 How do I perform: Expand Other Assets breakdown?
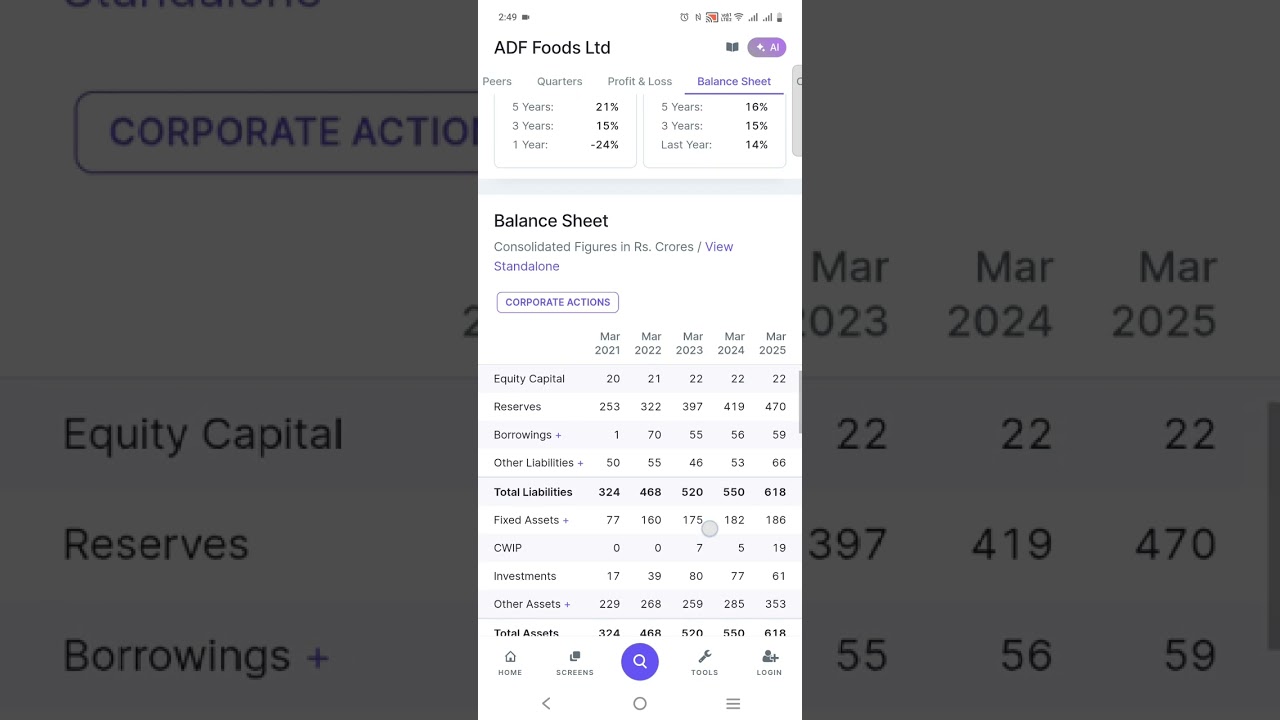point(567,604)
